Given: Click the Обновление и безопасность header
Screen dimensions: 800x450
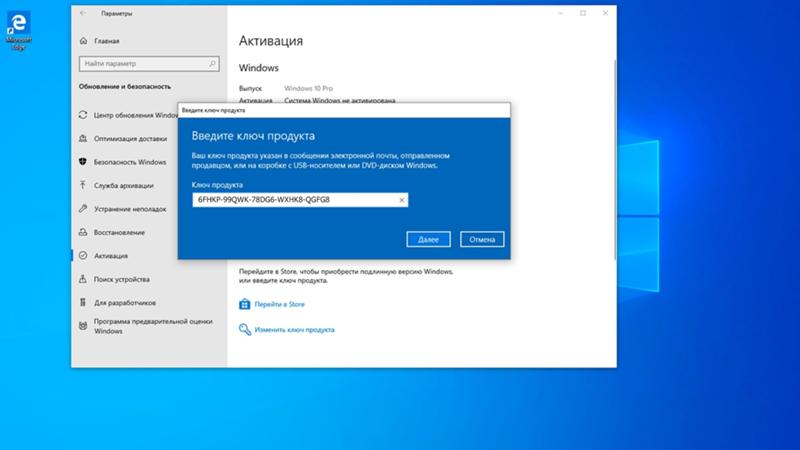Looking at the screenshot, I should coord(124,87).
